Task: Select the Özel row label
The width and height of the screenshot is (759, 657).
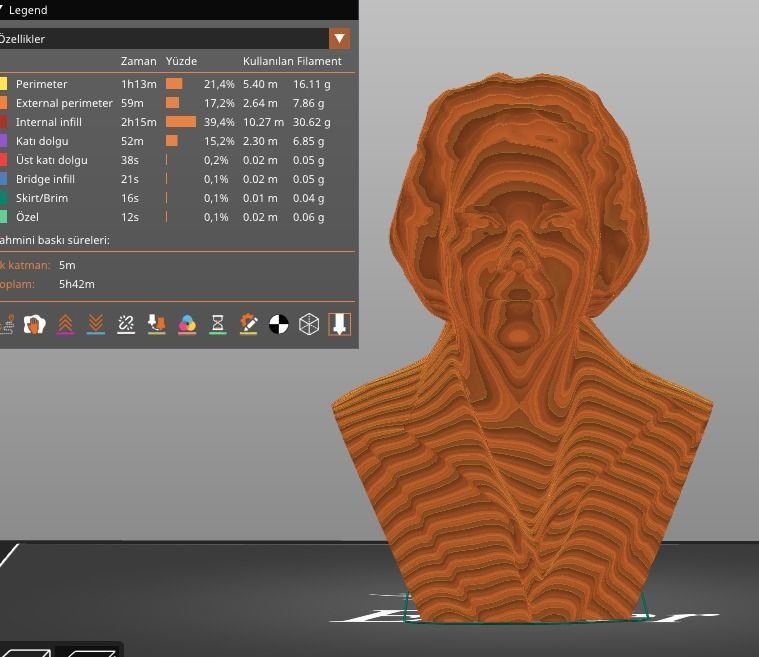Action: 27,217
